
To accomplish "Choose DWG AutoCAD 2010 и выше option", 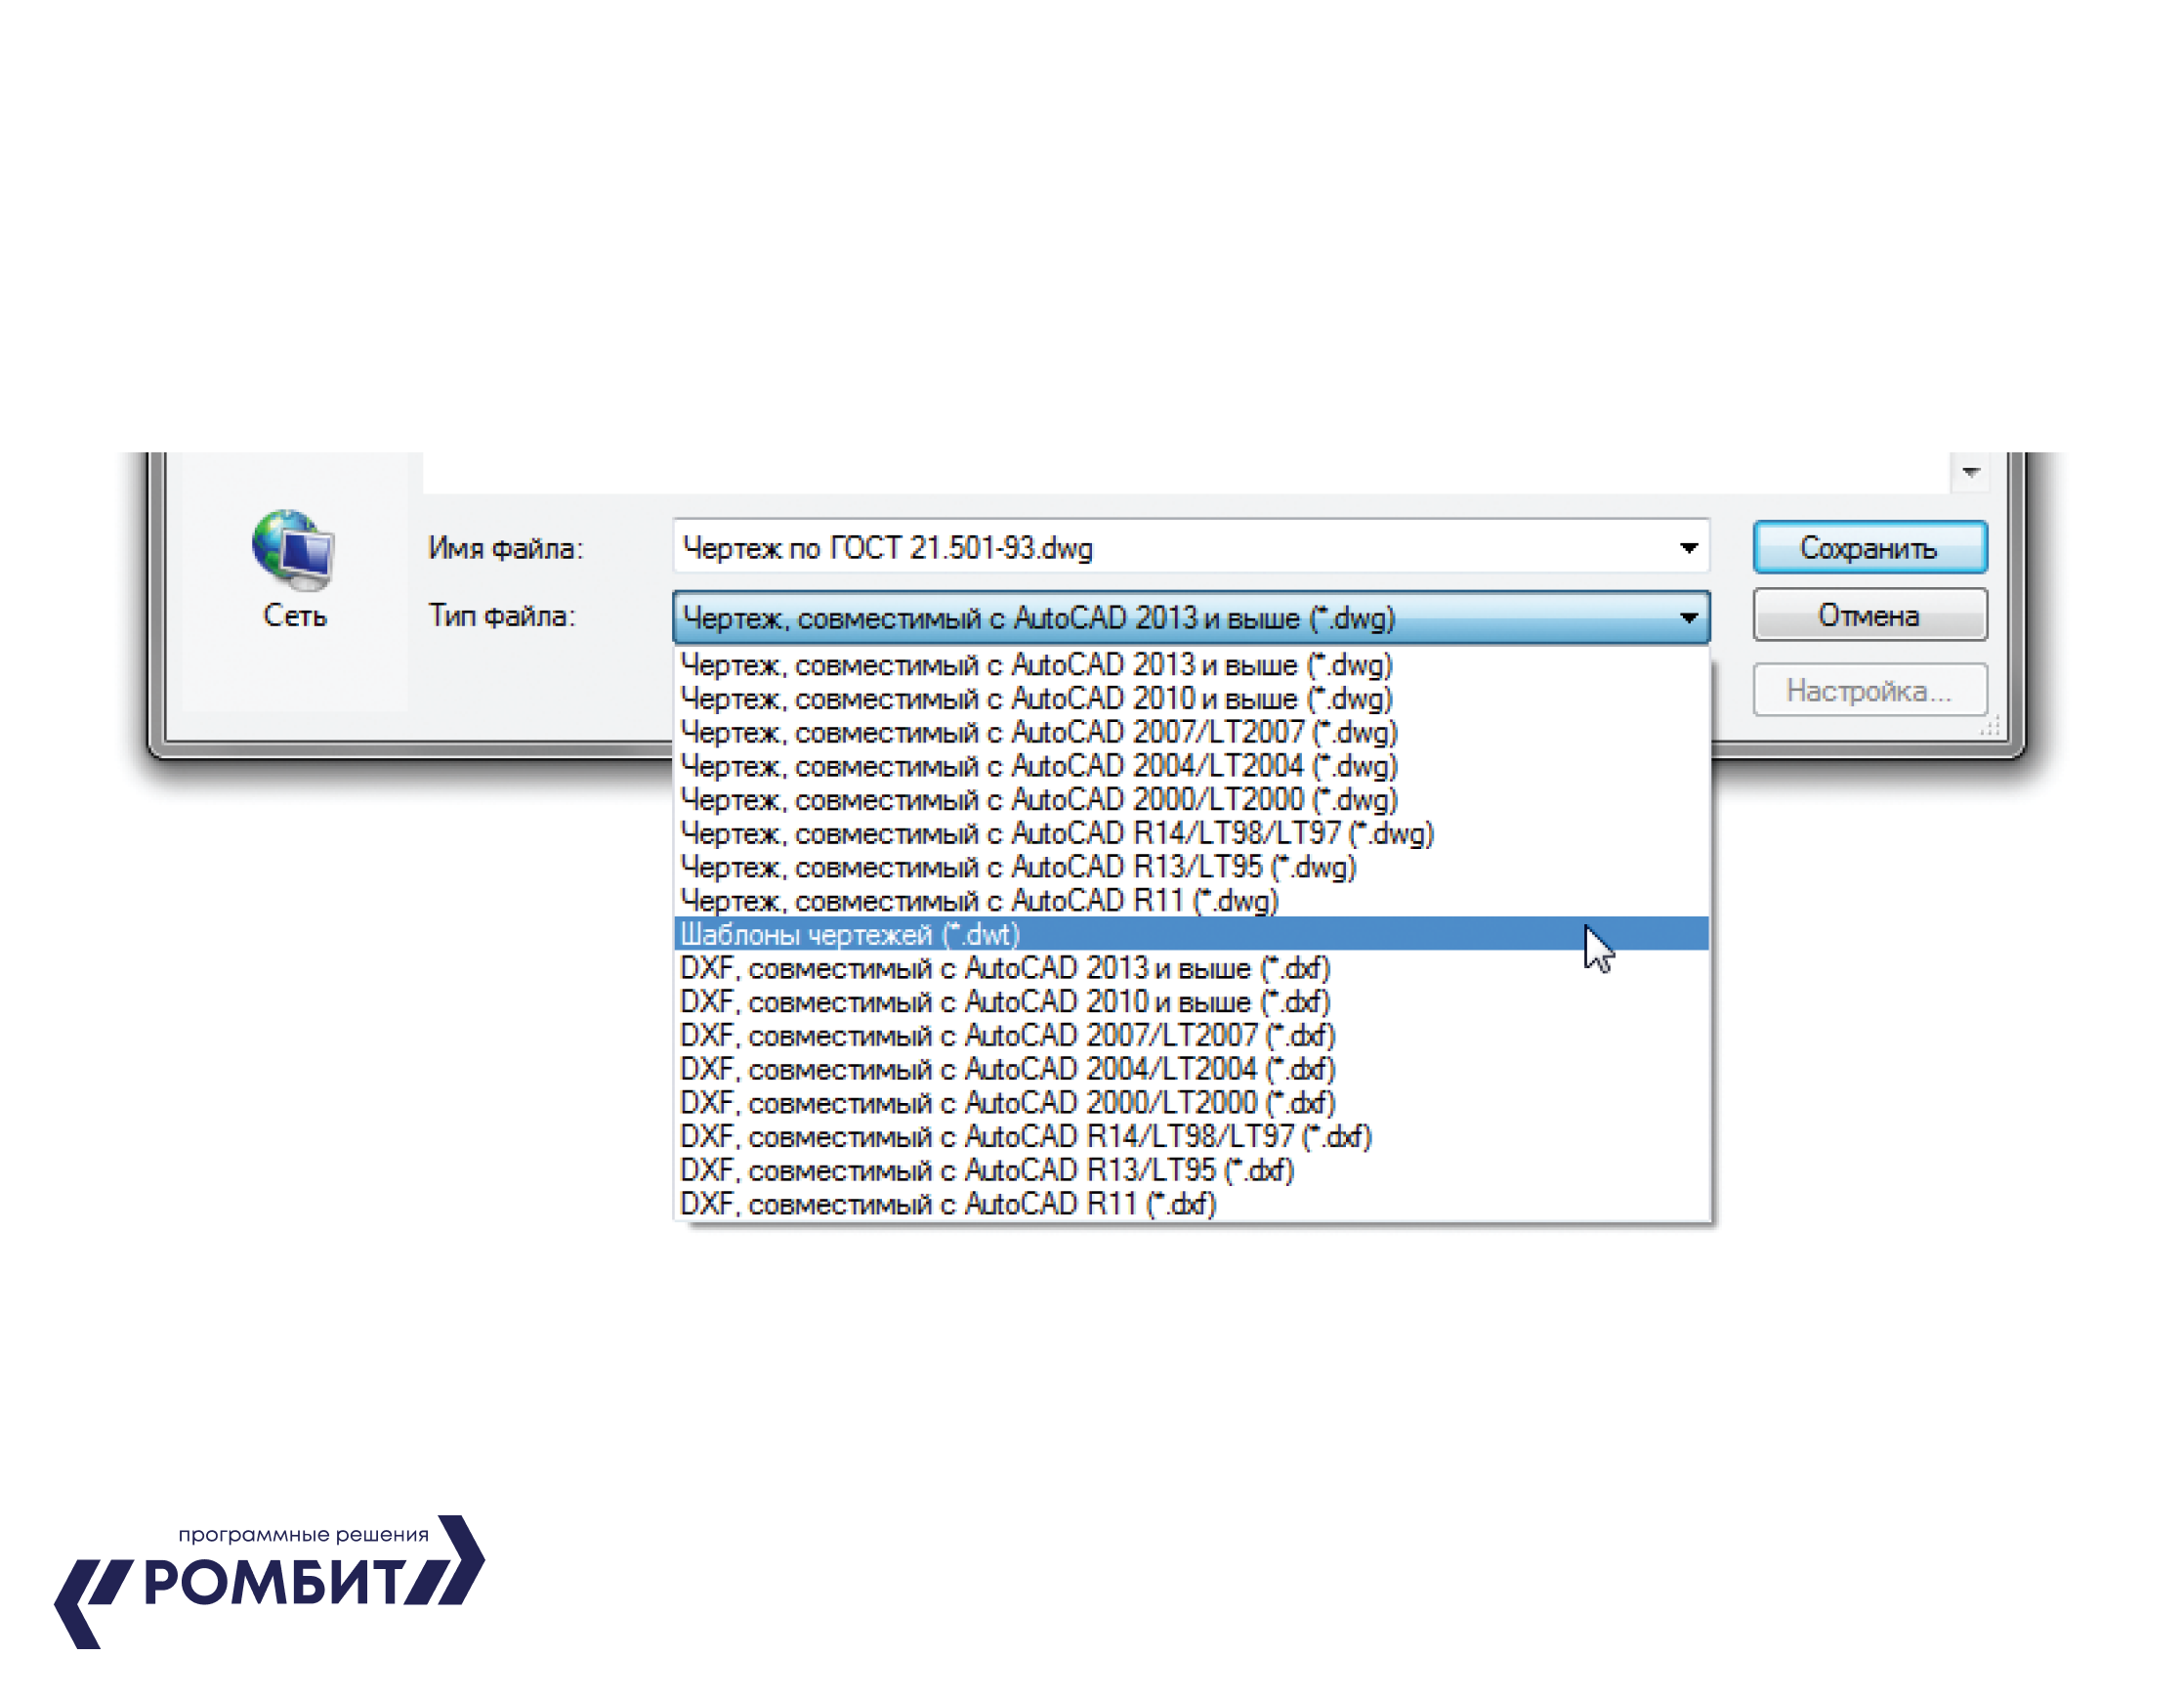I will point(1036,698).
